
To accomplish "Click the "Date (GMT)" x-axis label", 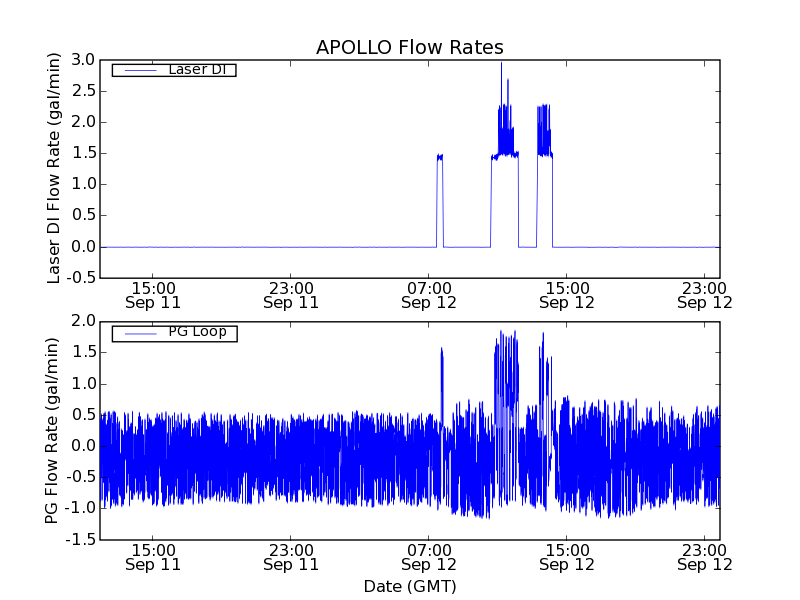I will 410,586.
